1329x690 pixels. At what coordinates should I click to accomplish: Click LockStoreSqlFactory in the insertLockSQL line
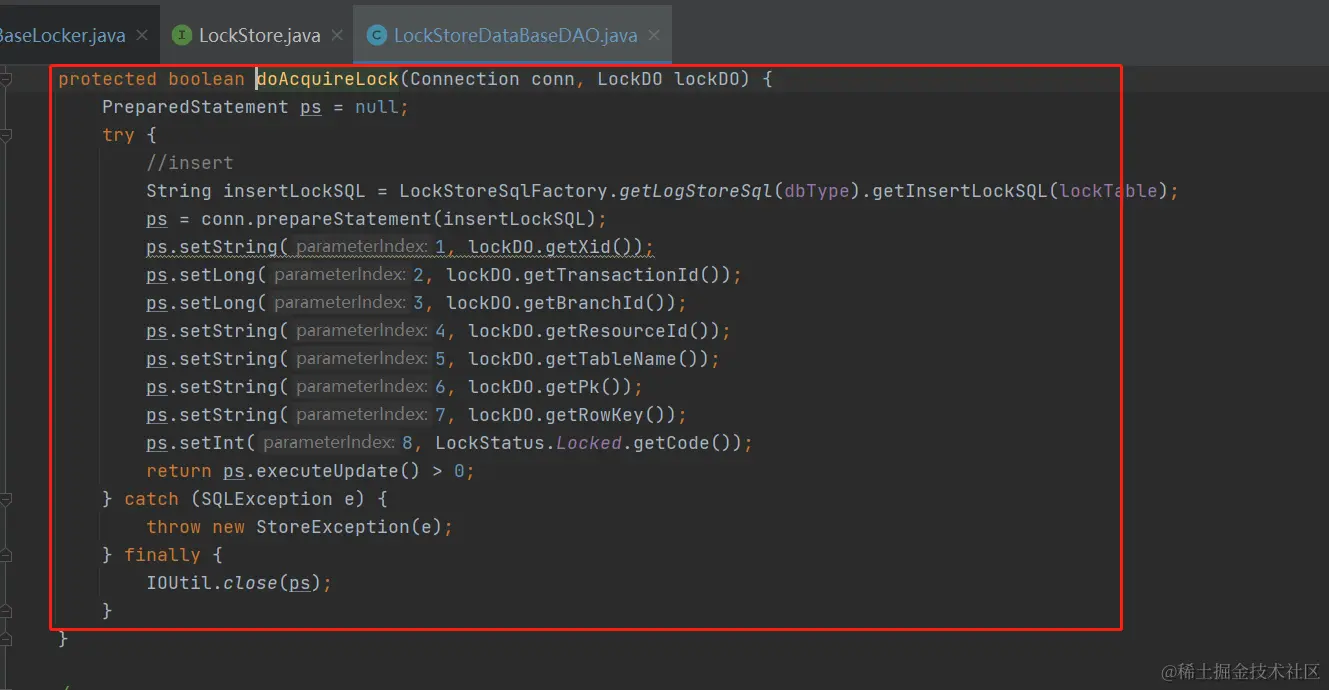[x=504, y=191]
